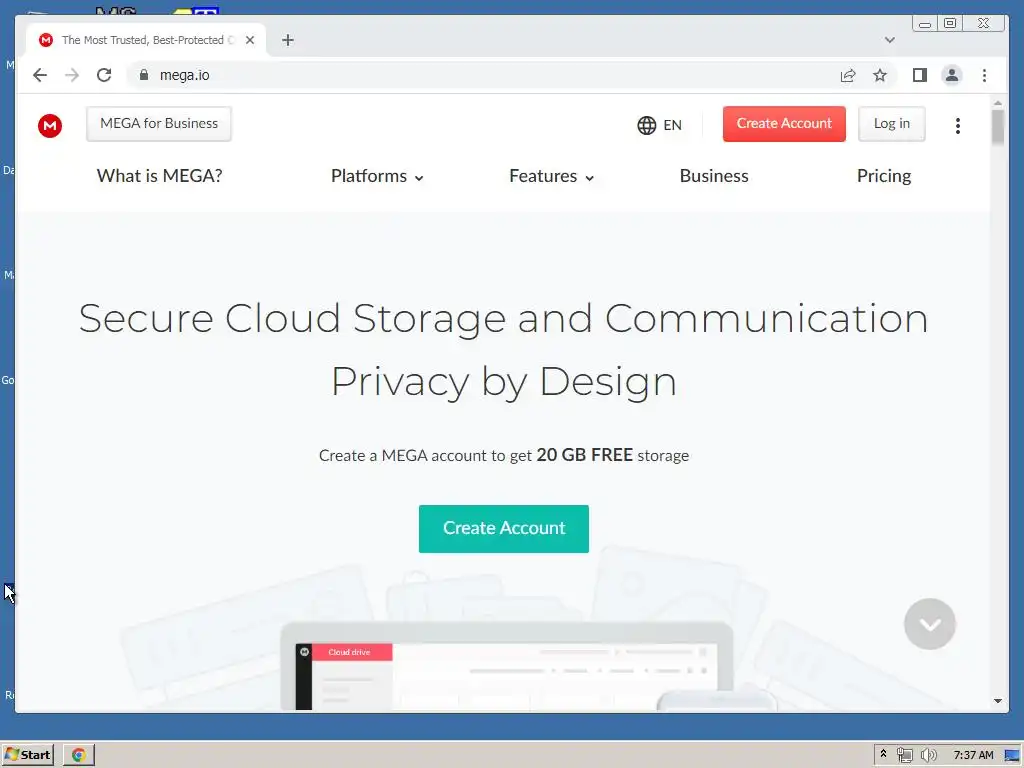Click '20 GB FREE' text

[x=584, y=455]
